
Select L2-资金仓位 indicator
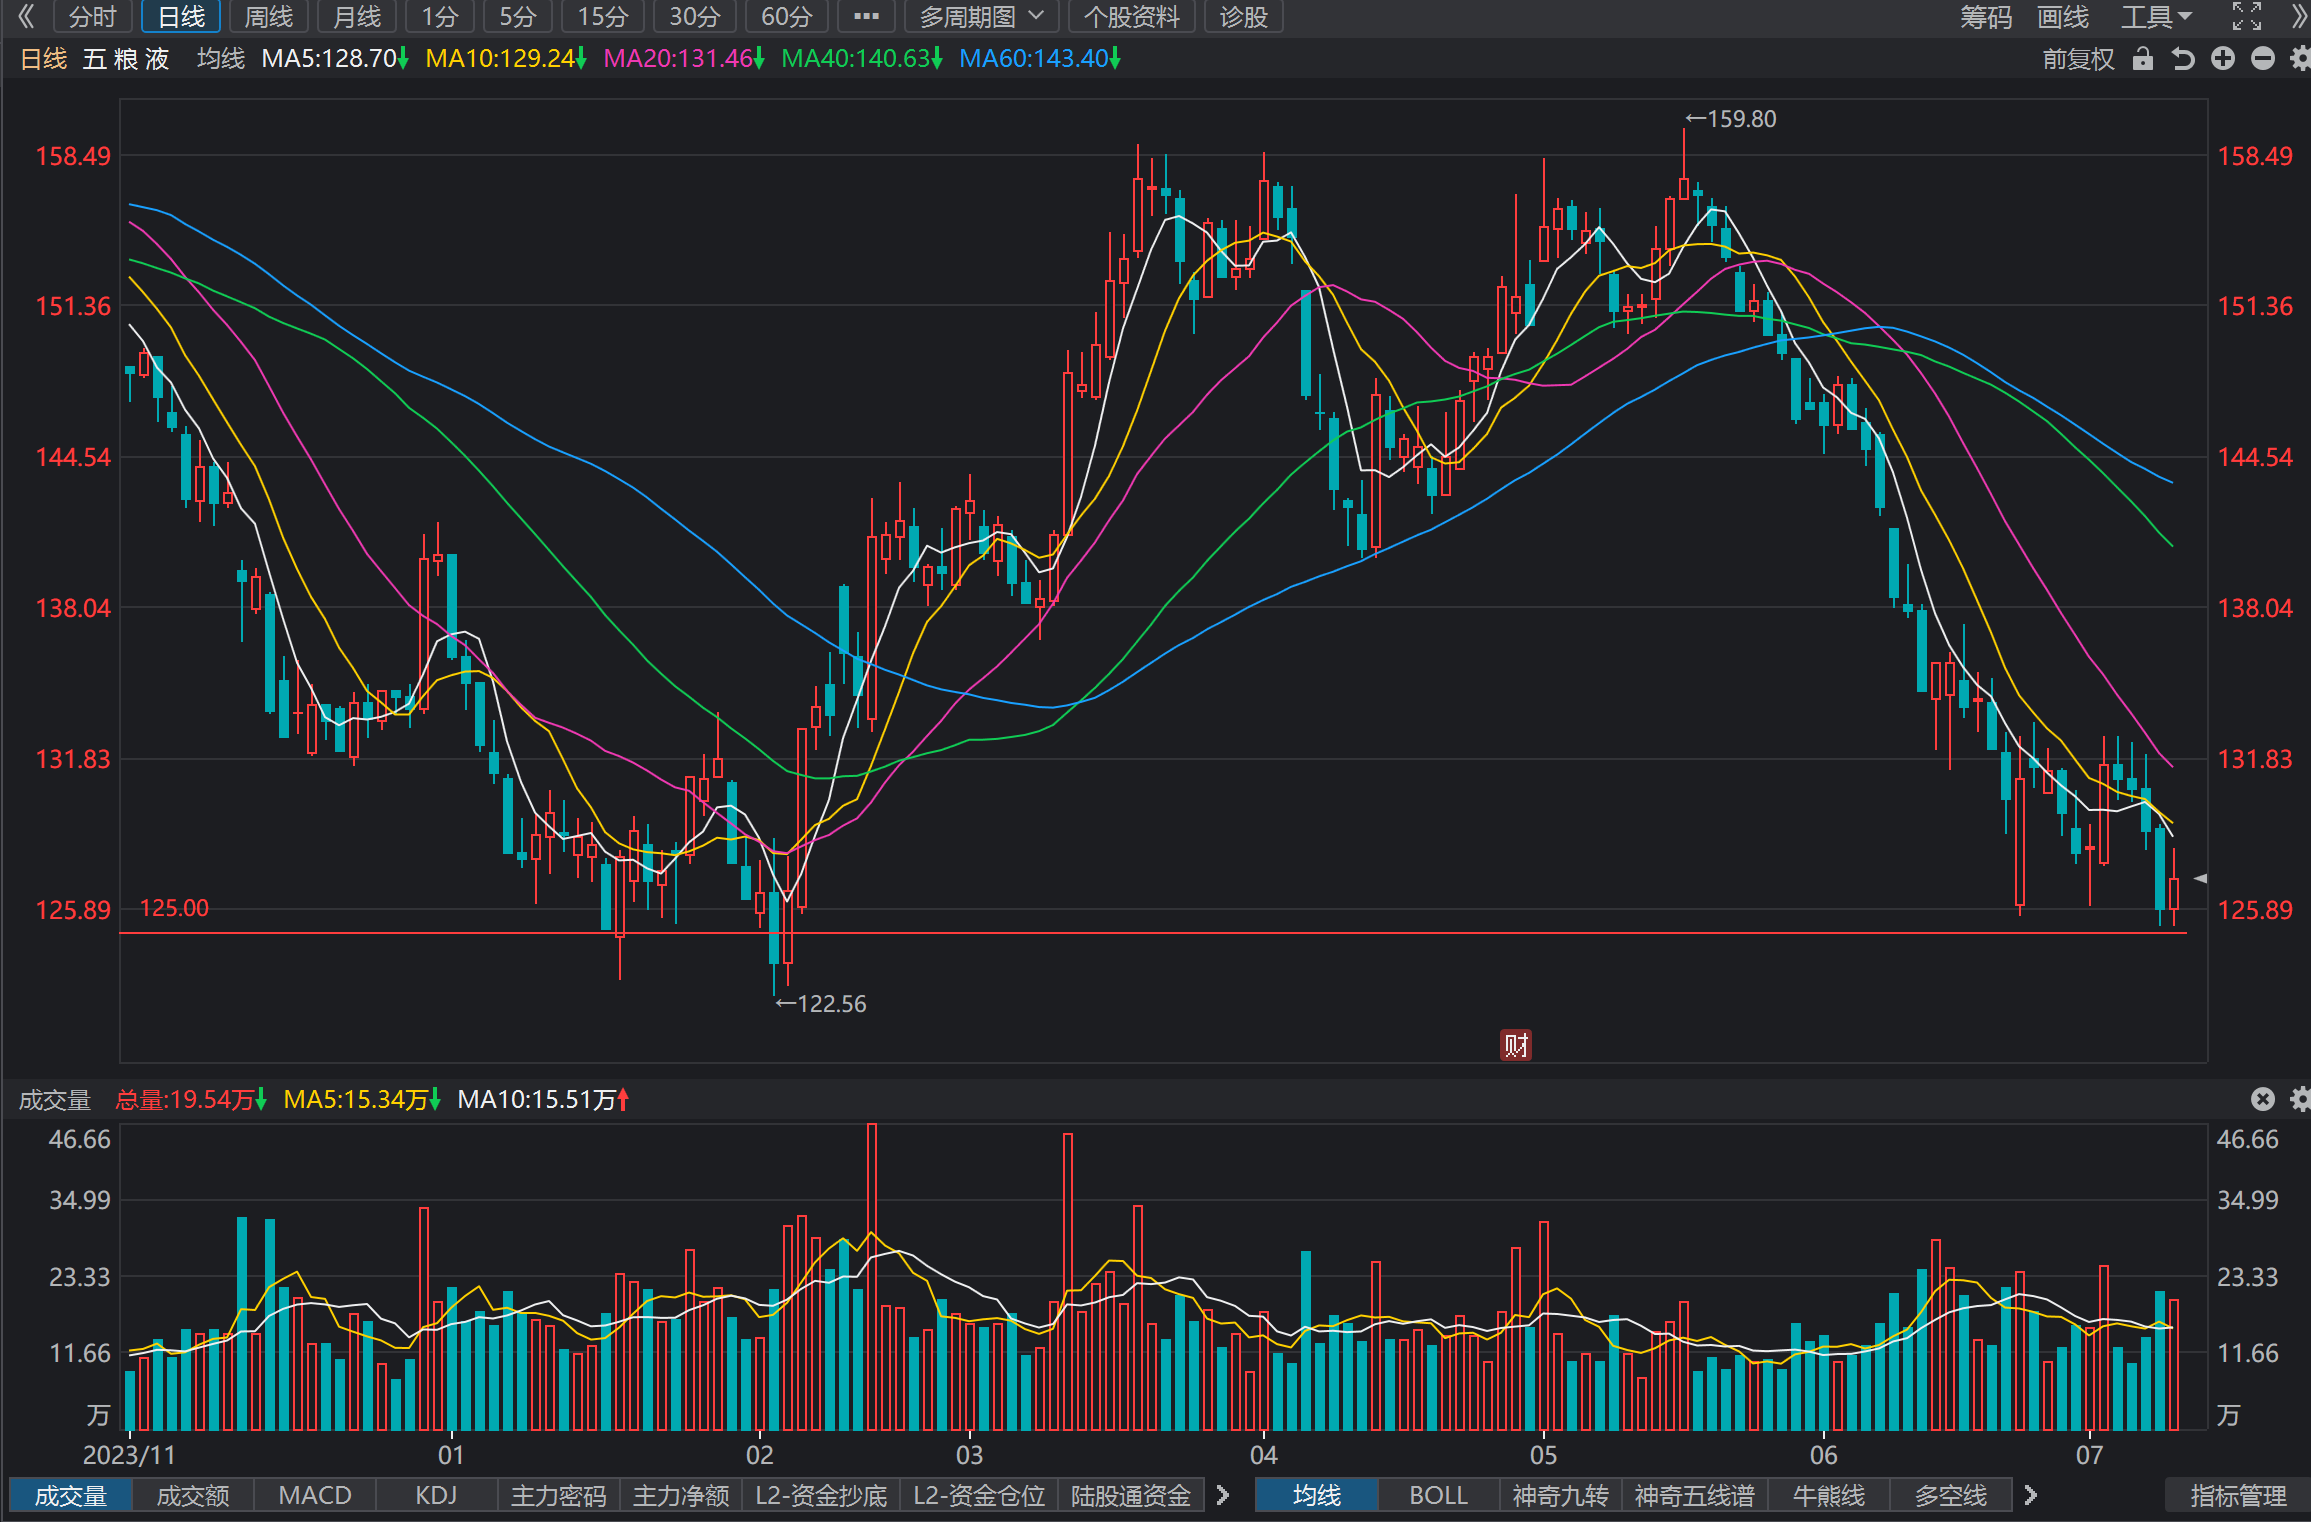(x=979, y=1495)
